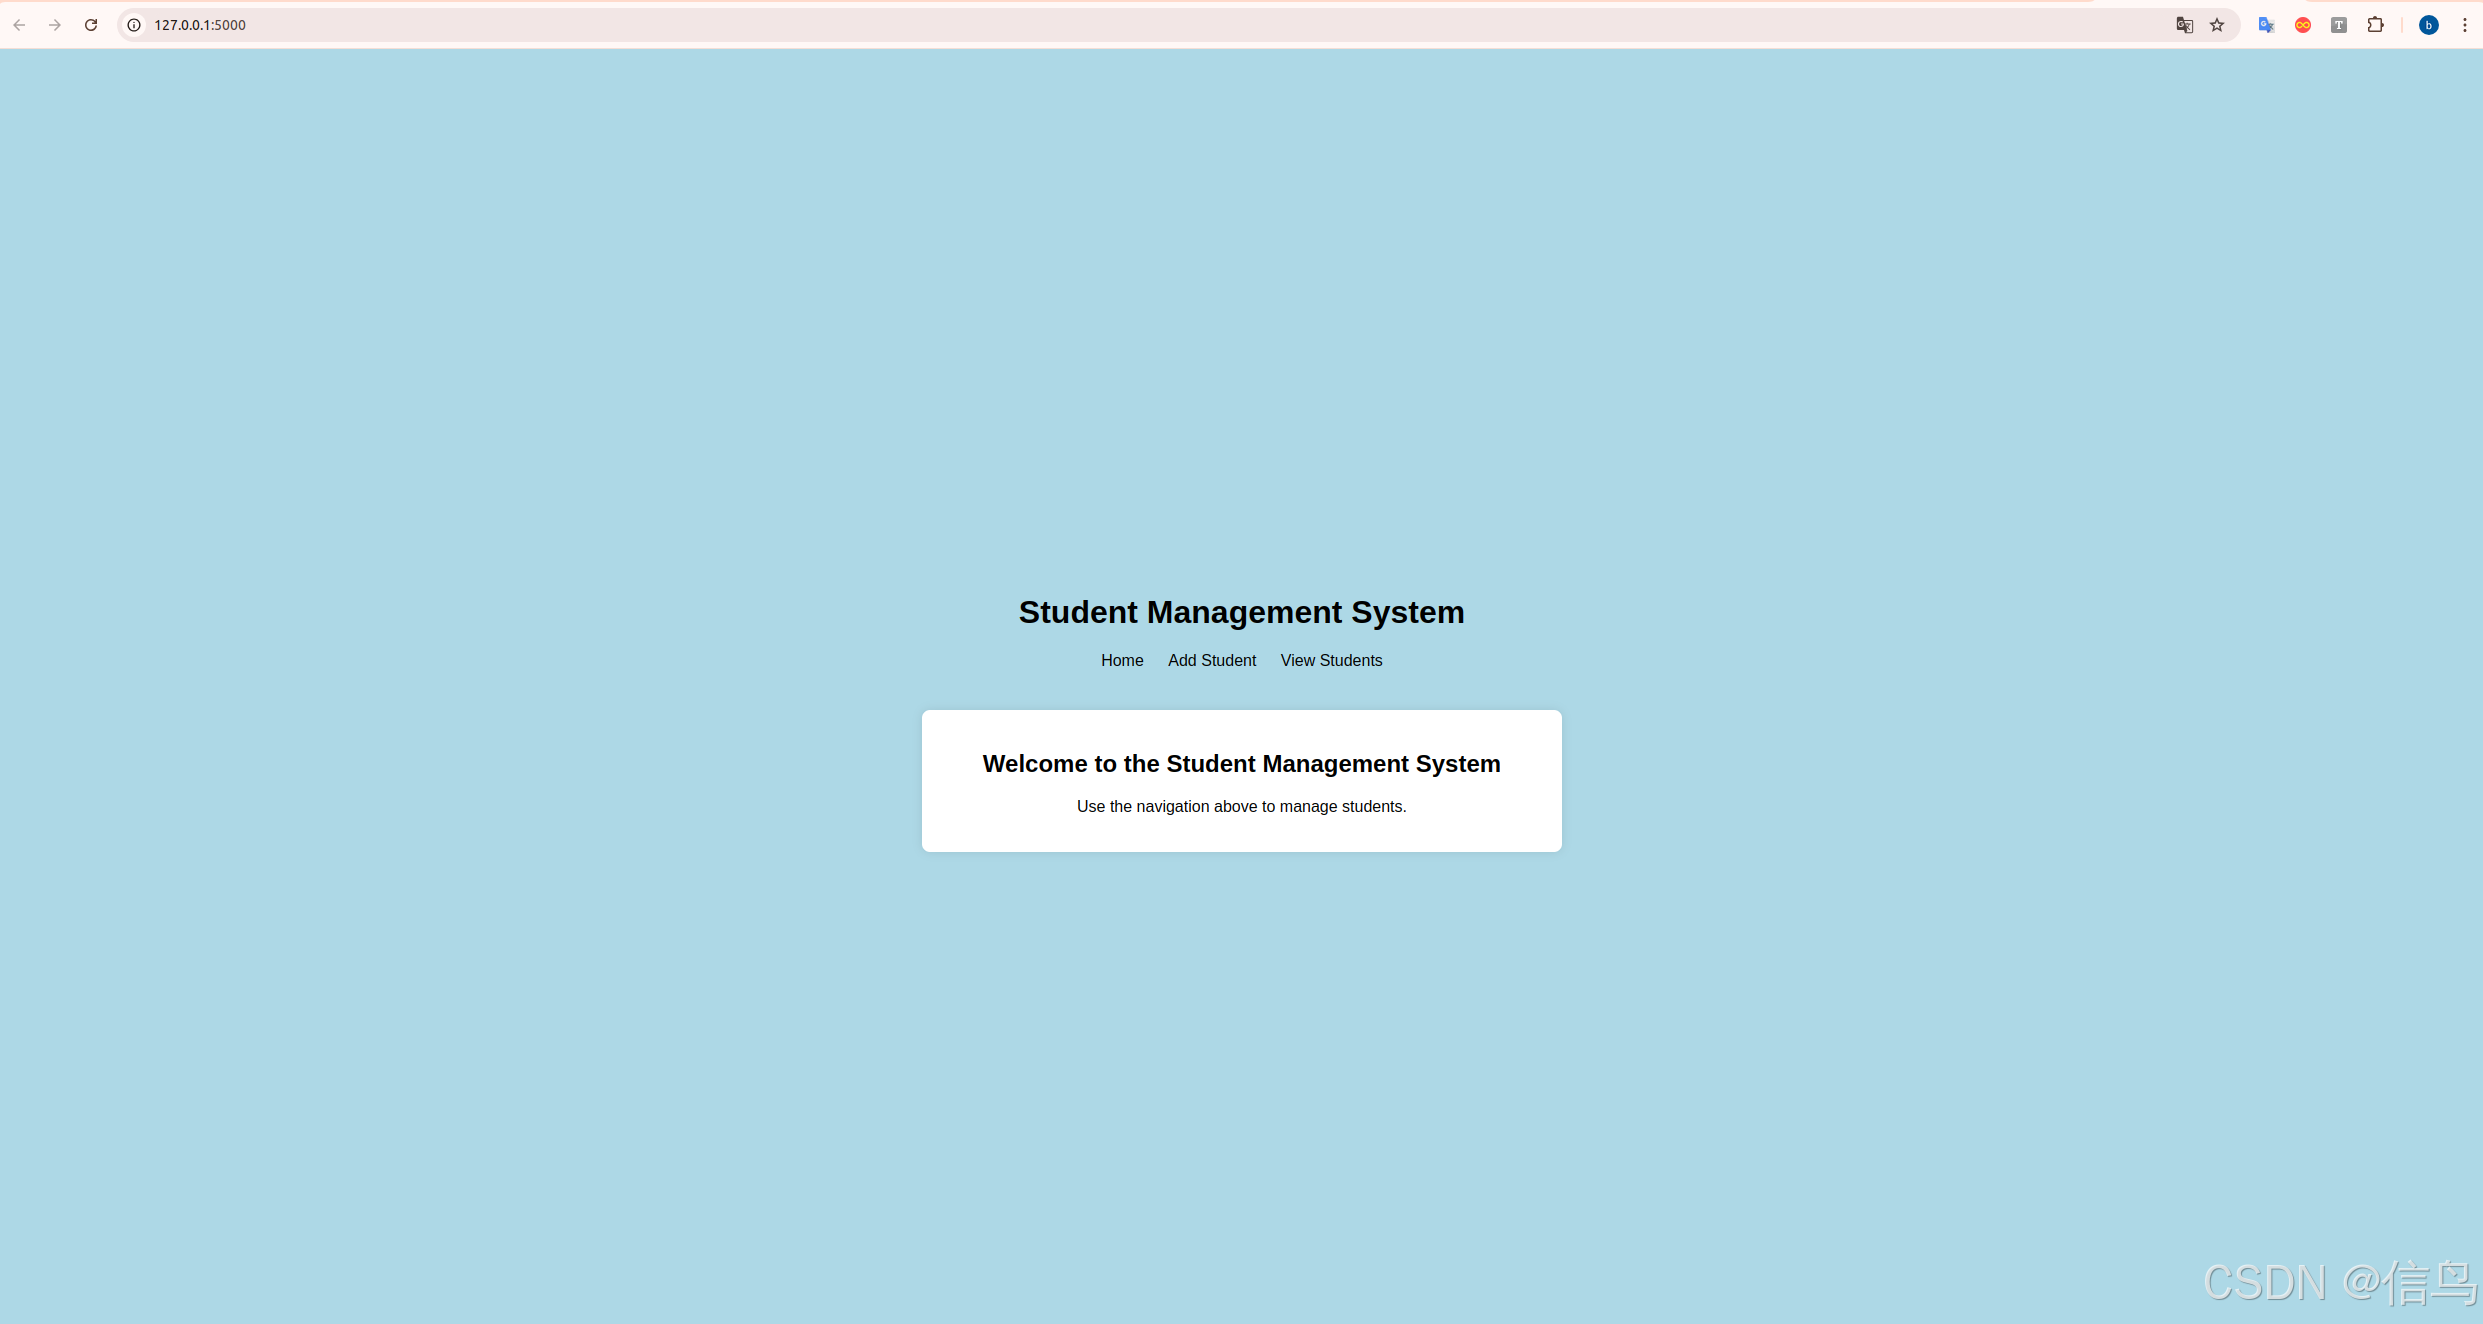Open the site information icon
The width and height of the screenshot is (2483, 1324).
click(x=134, y=25)
